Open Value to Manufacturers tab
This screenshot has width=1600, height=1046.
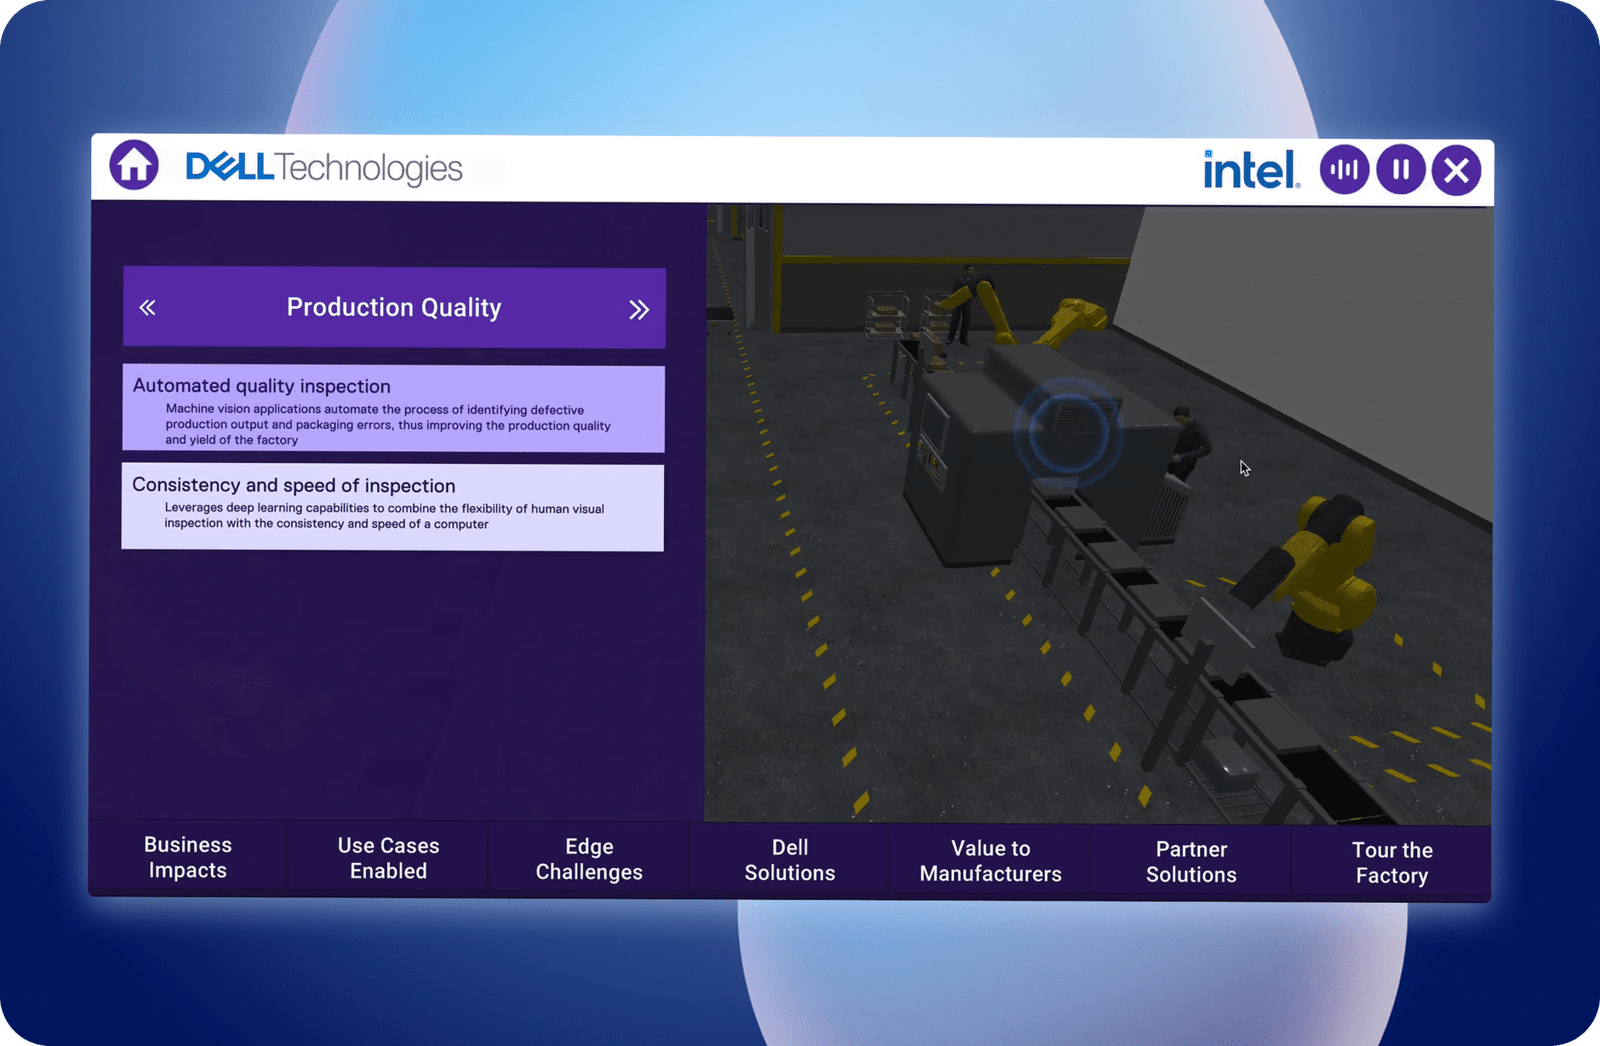coord(990,861)
